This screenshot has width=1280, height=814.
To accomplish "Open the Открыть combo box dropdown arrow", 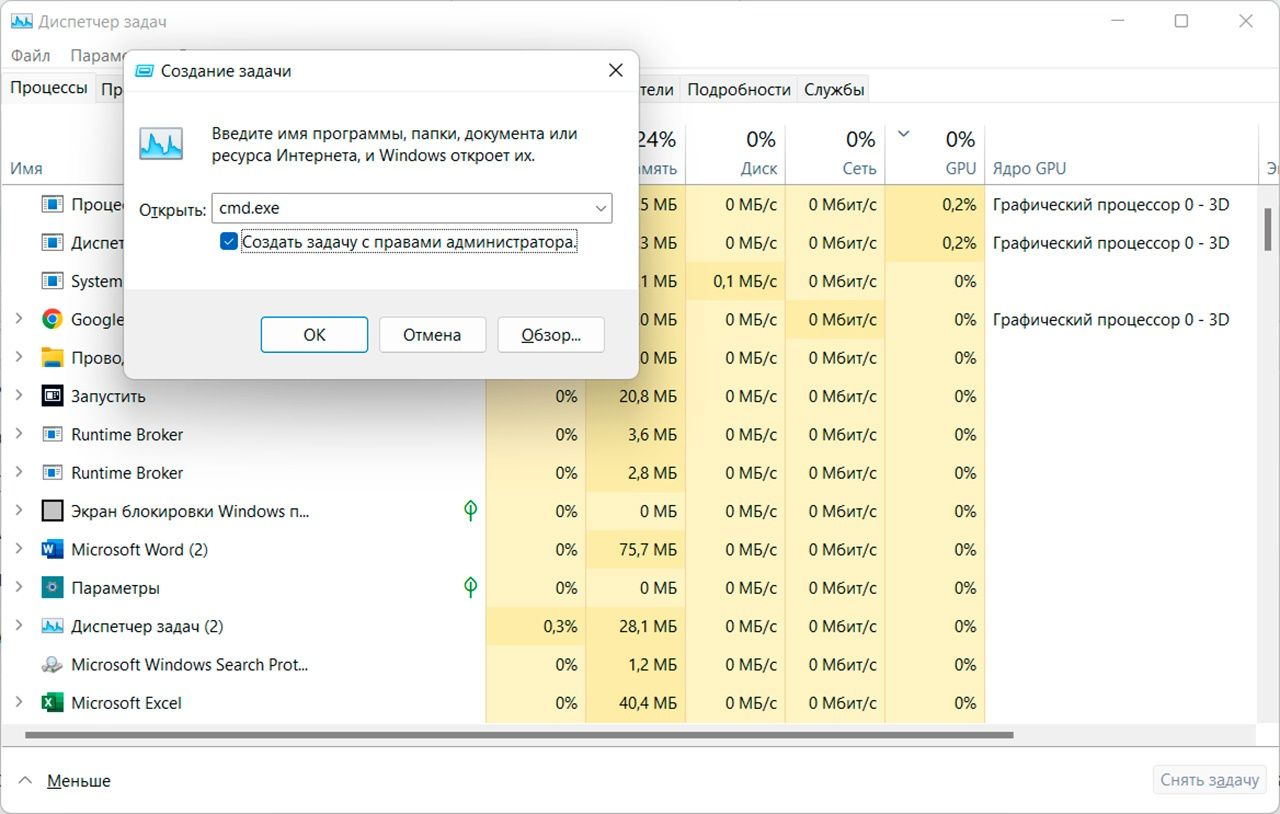I will (600, 209).
